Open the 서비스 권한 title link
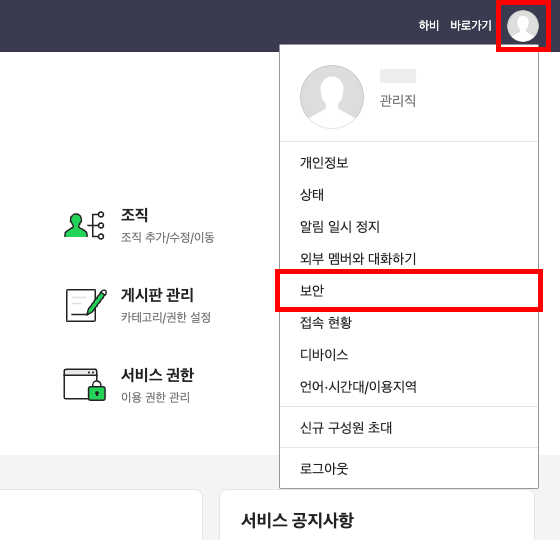 158,375
